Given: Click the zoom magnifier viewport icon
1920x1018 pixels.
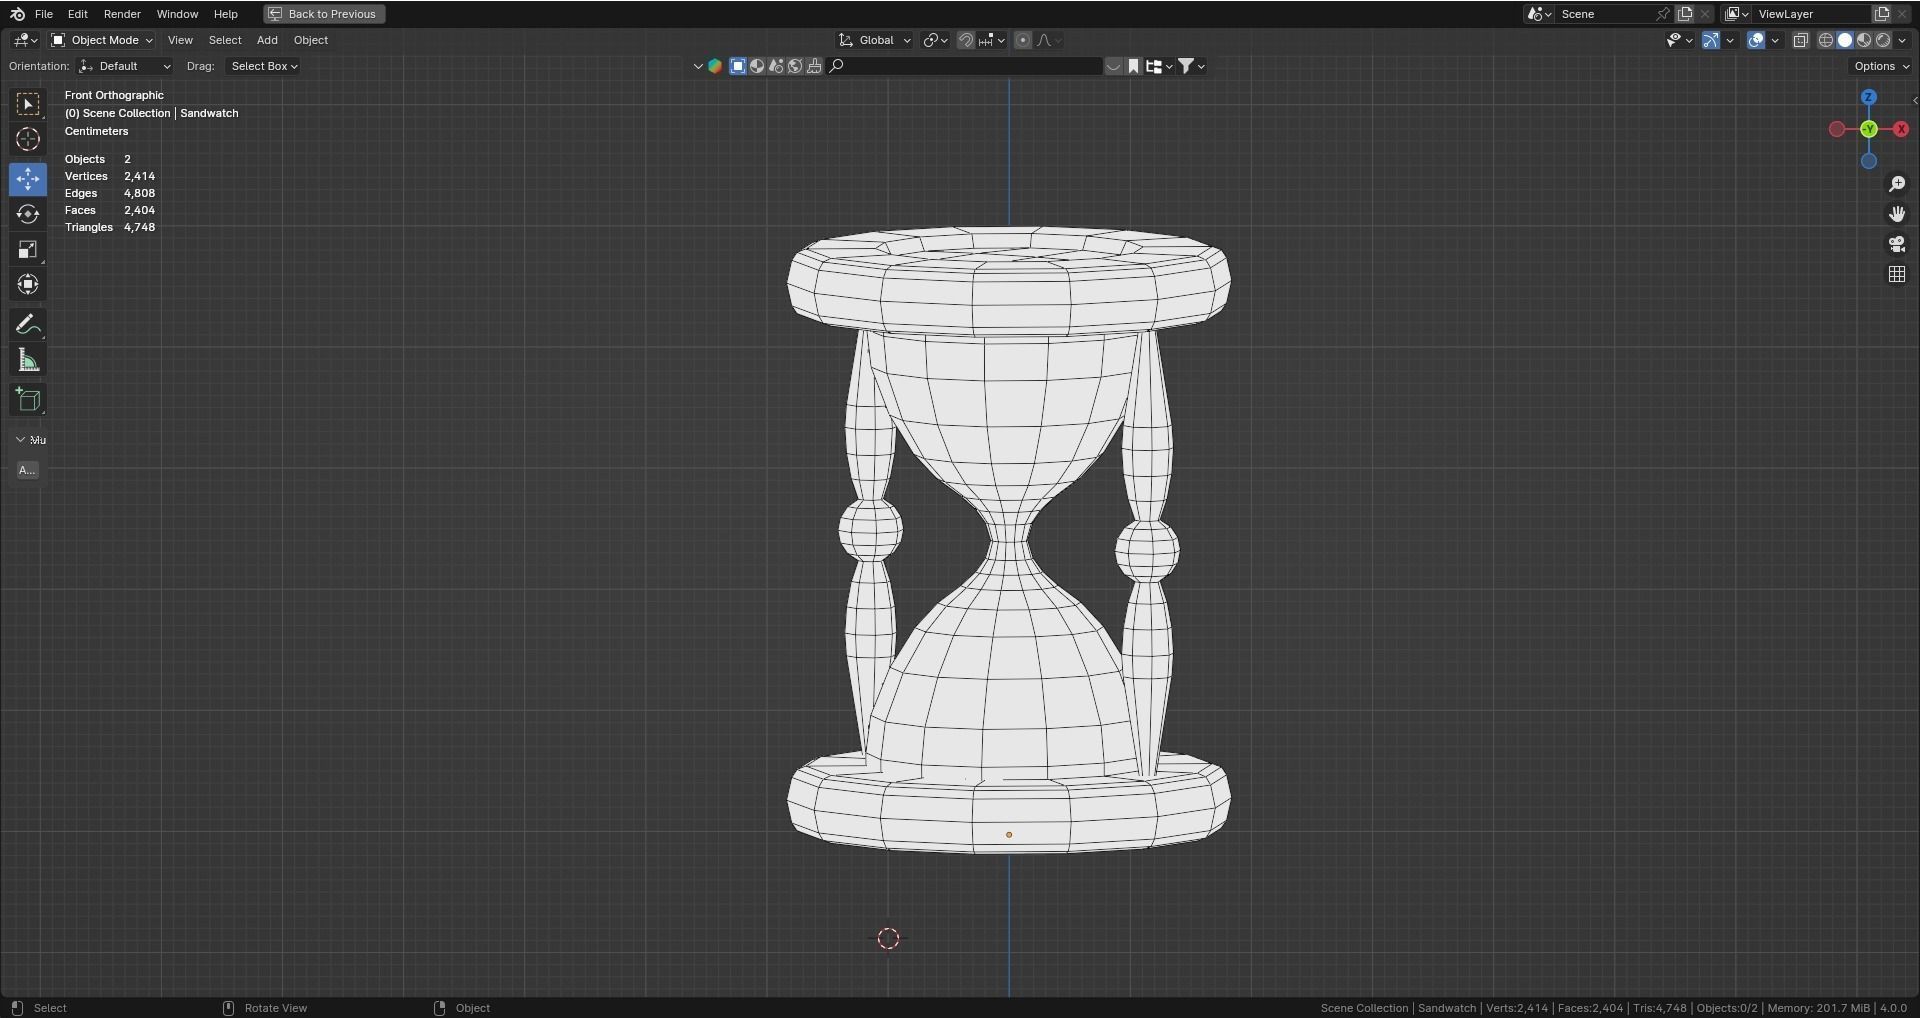Looking at the screenshot, I should click(1897, 184).
